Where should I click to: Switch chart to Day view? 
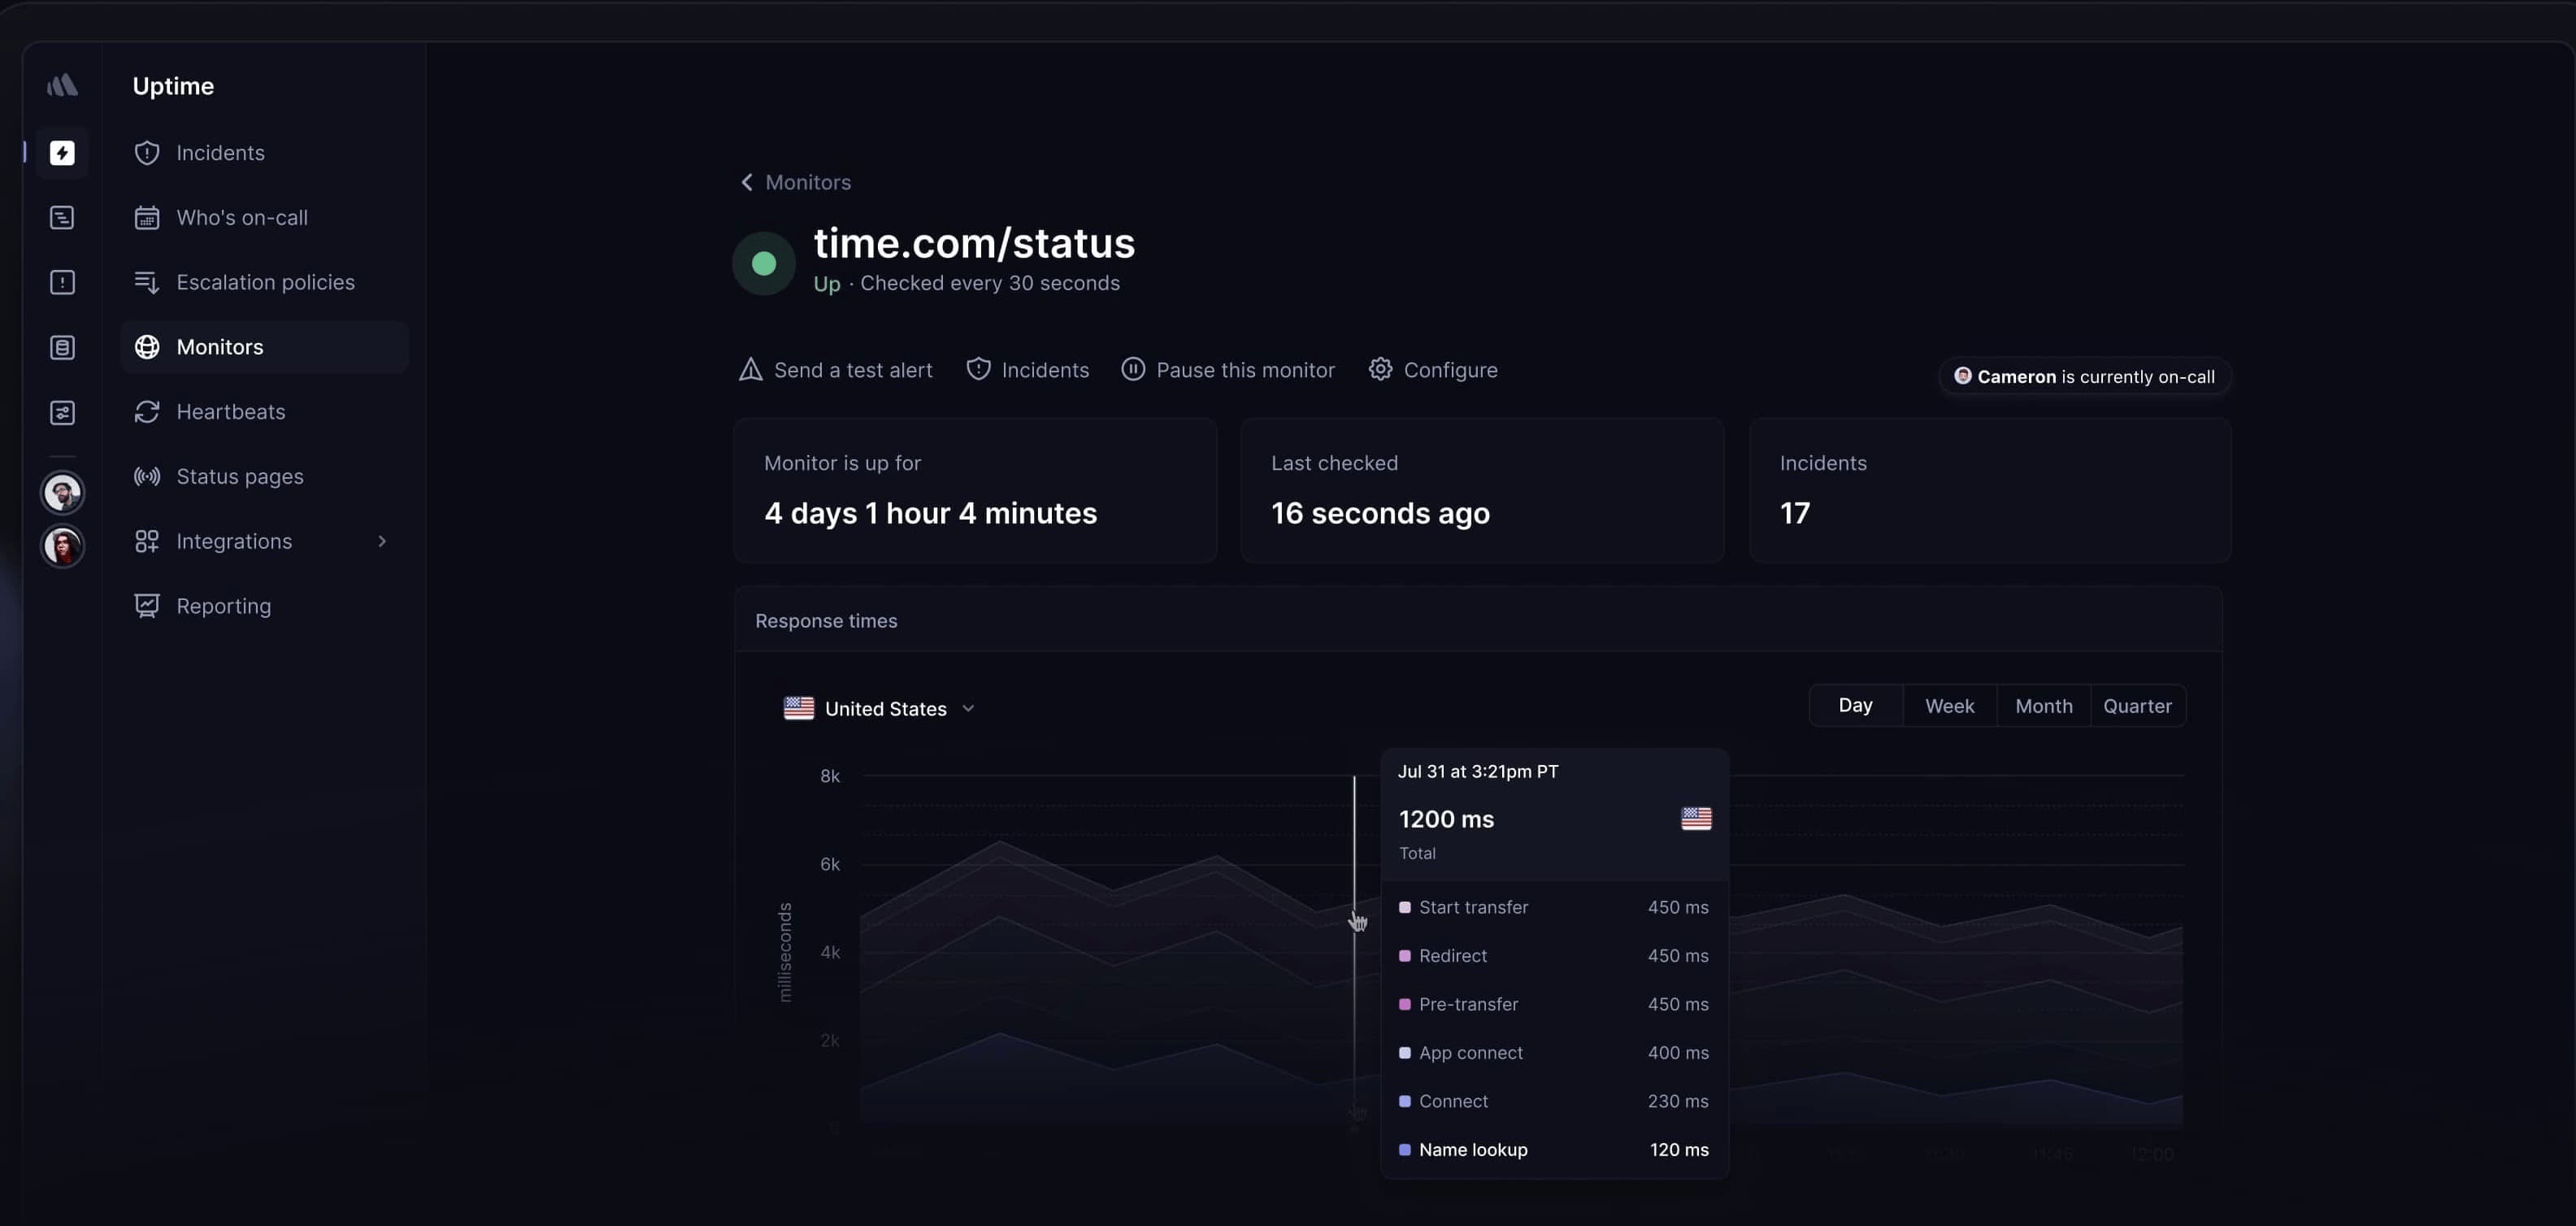click(x=1855, y=706)
